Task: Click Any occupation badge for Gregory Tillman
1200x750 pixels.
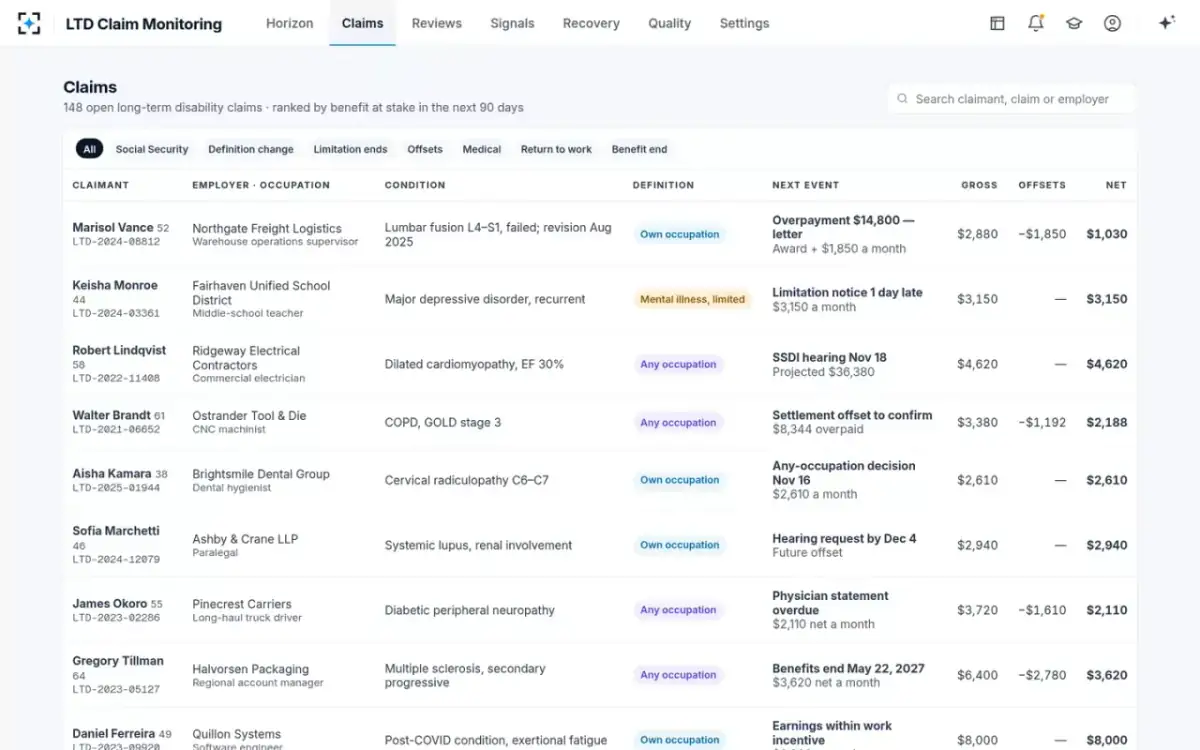Action: coord(678,675)
